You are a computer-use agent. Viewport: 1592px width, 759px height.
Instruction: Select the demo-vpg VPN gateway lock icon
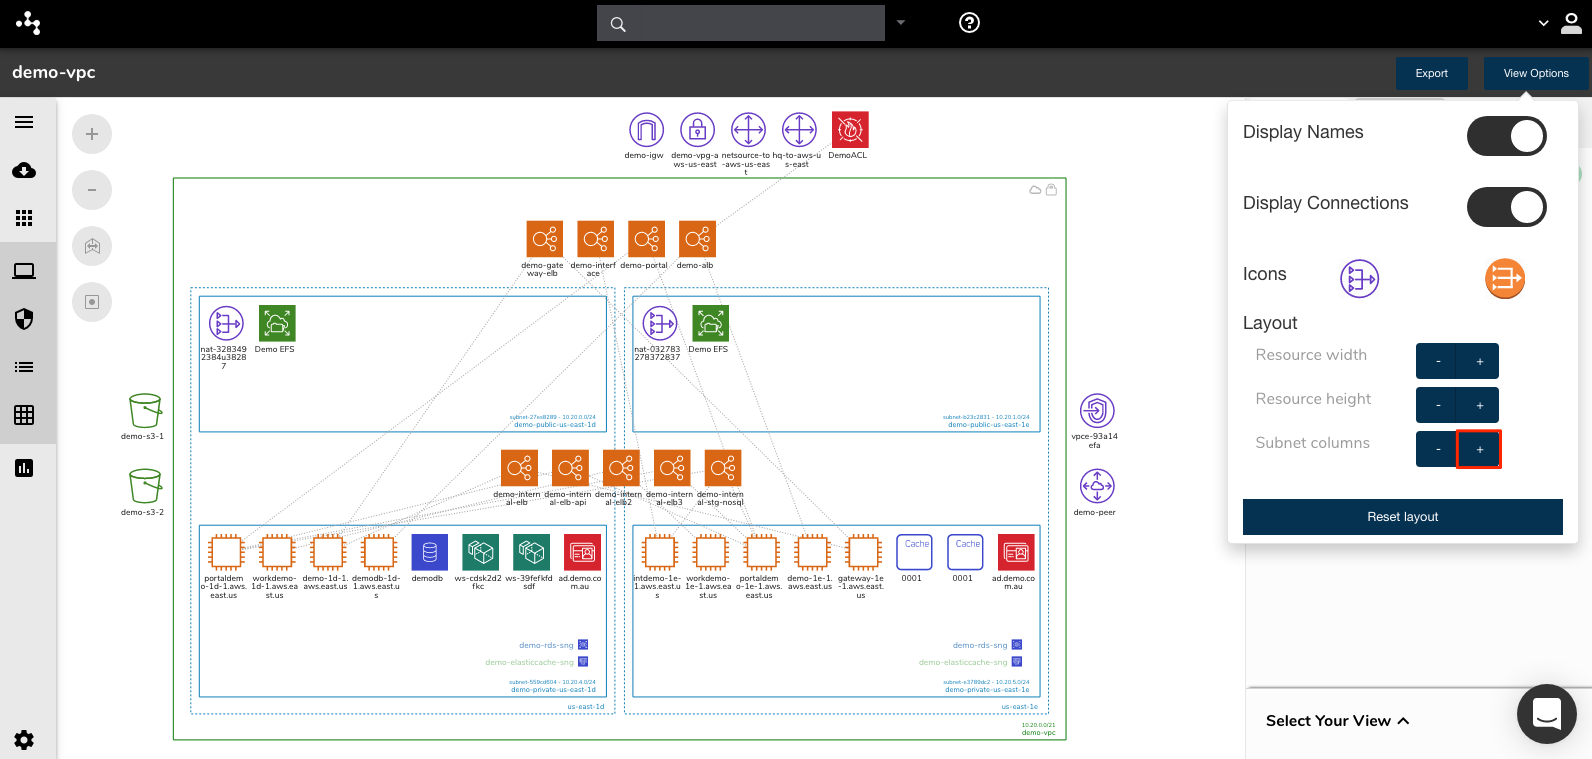click(697, 130)
